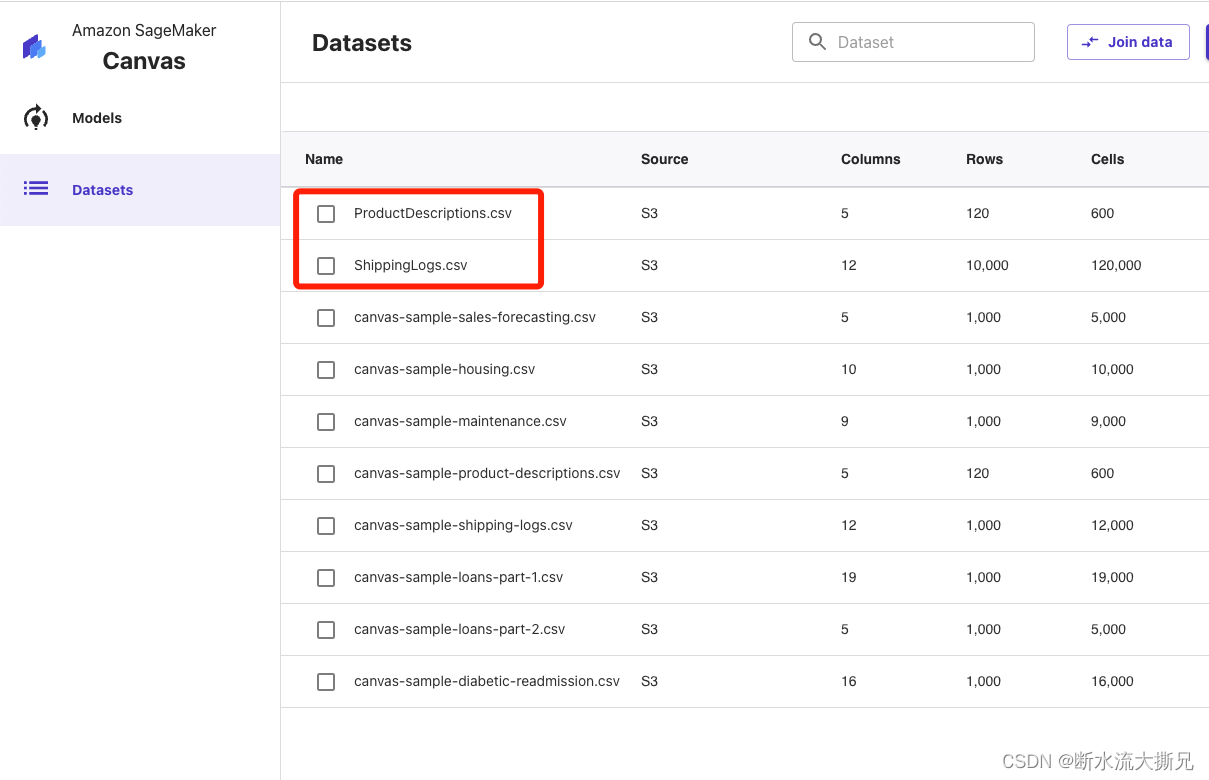Select canvas-sample-sales-forecasting.csv checkbox
Viewport: 1209px width, 780px height.
(326, 318)
